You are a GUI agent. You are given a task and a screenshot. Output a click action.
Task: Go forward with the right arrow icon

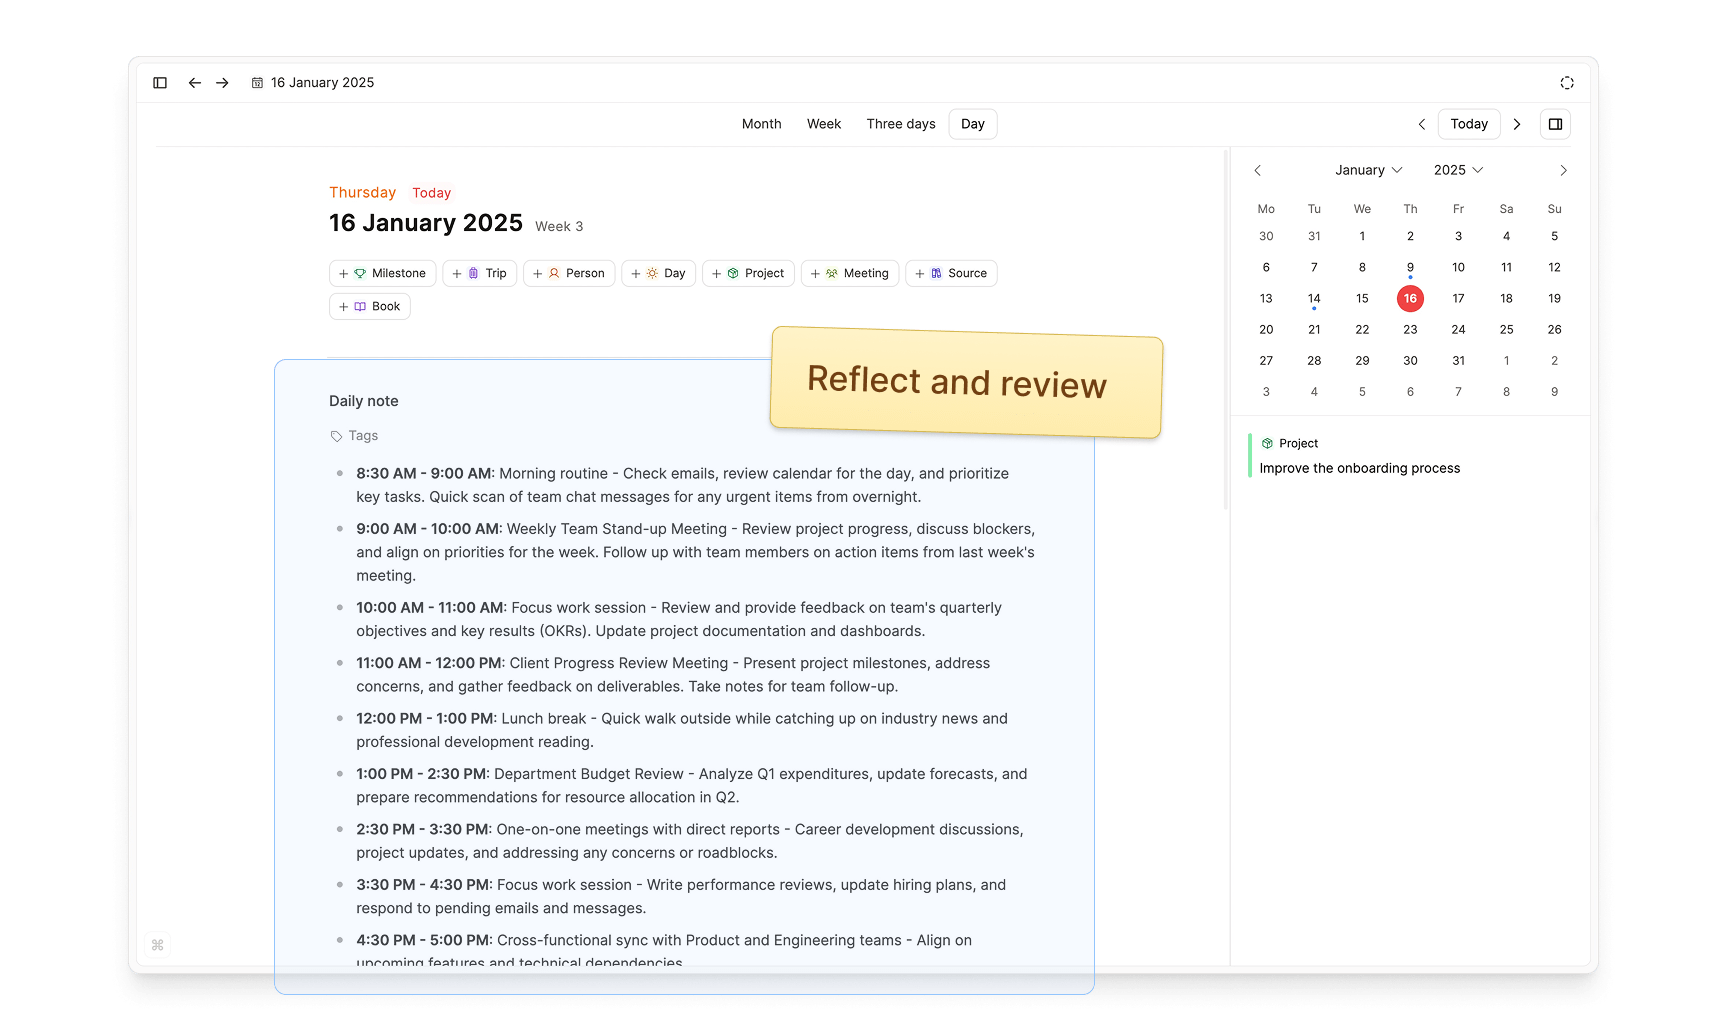222,83
